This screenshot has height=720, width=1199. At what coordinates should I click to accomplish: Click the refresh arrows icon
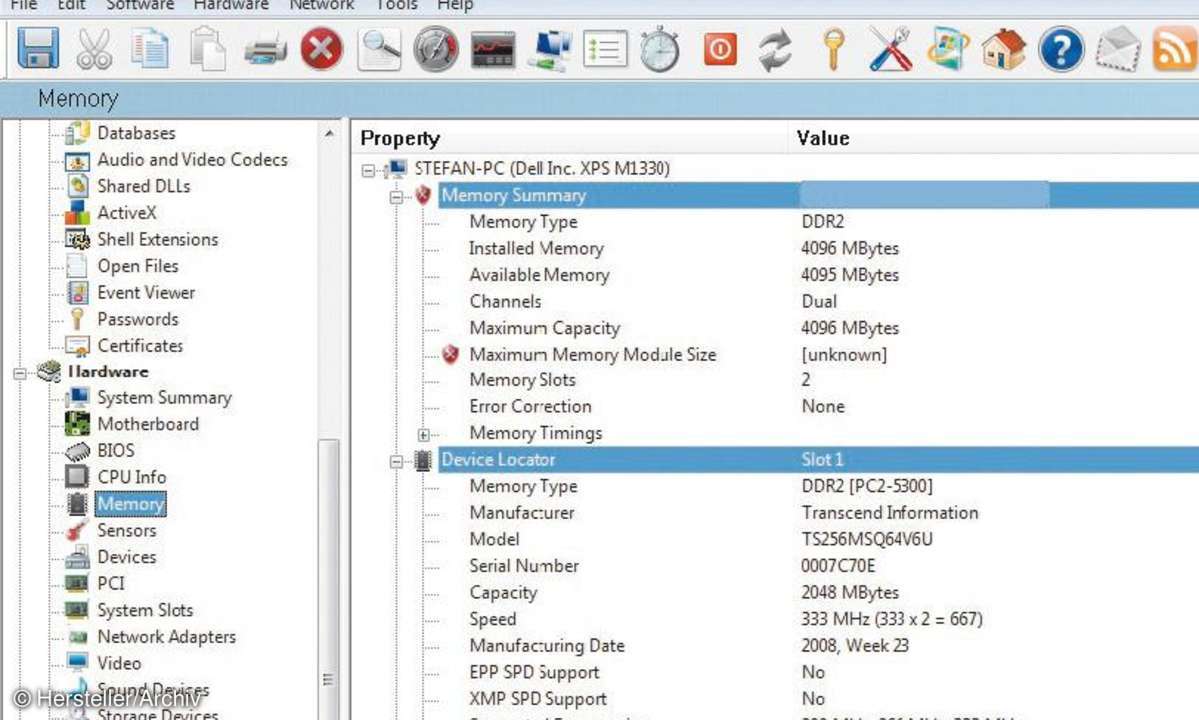coord(775,50)
